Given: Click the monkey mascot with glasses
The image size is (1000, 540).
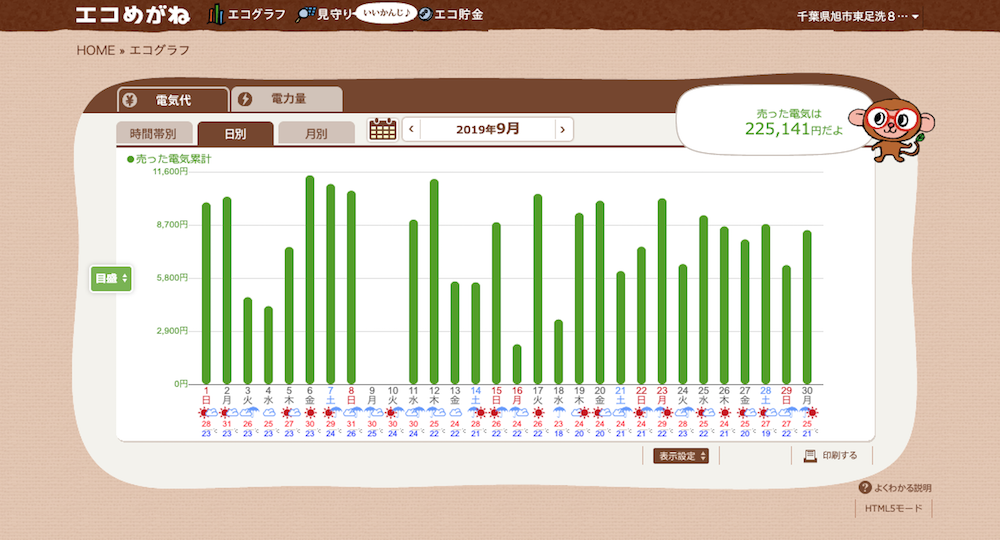Looking at the screenshot, I should [x=891, y=129].
